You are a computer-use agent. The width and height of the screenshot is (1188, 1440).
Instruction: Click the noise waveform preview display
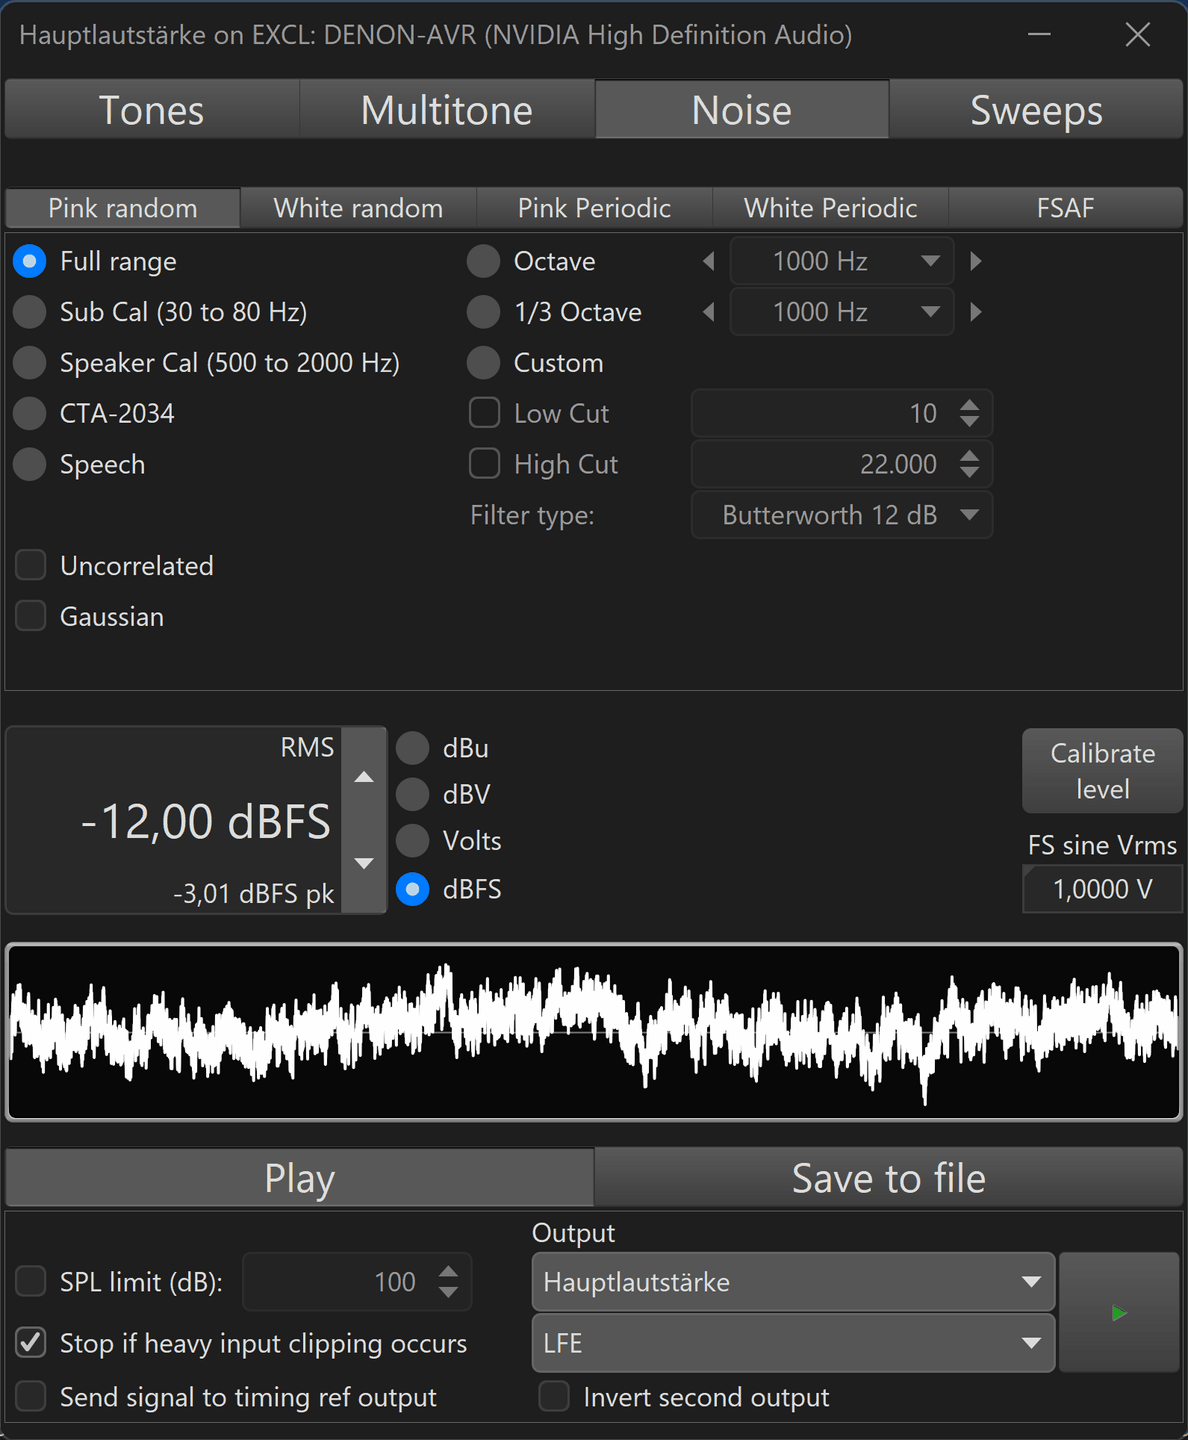594,1032
